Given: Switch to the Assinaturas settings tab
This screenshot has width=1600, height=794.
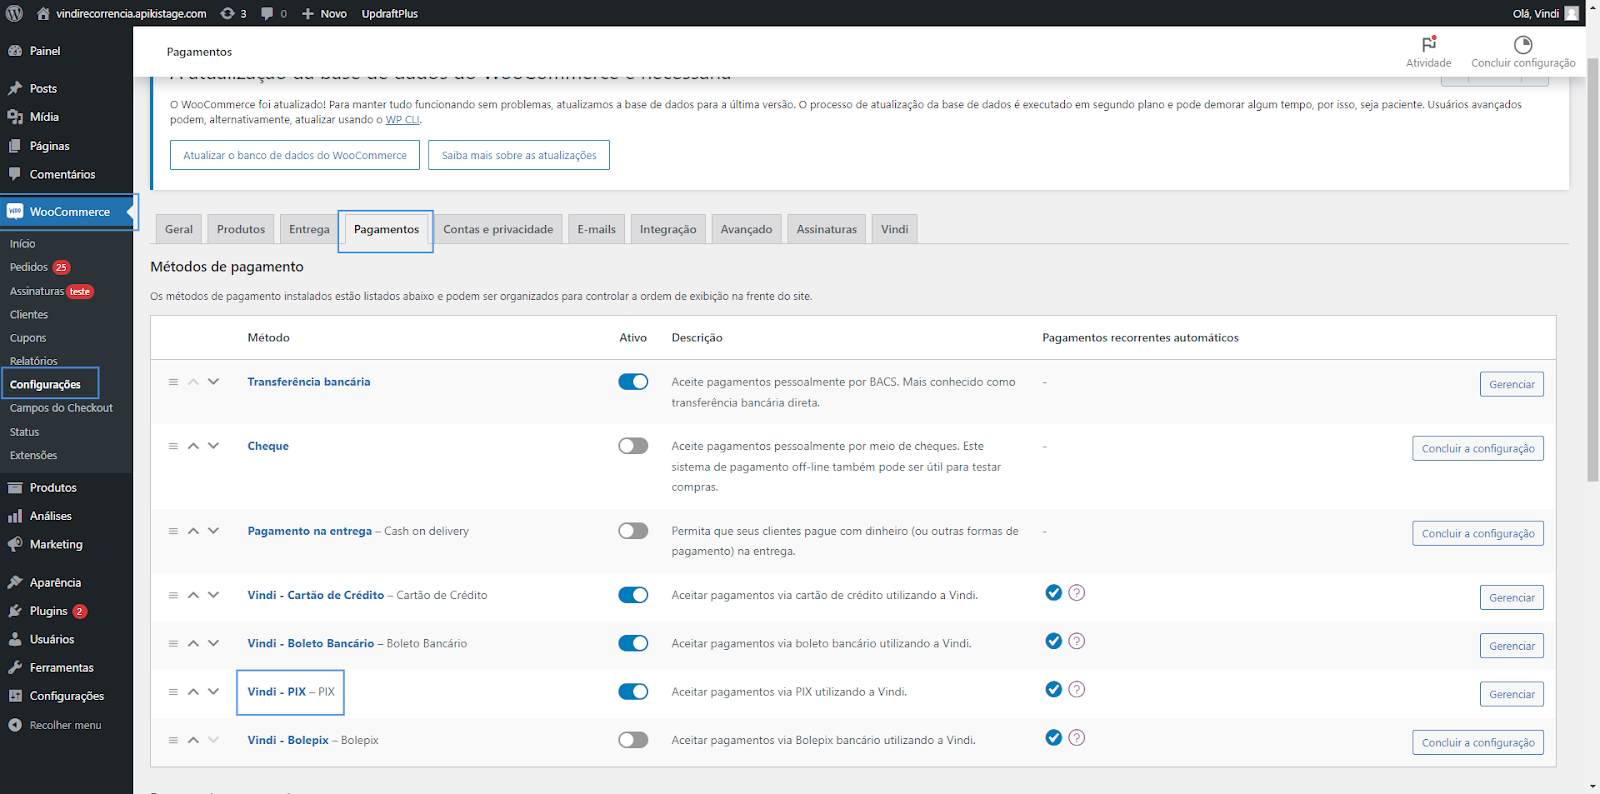Looking at the screenshot, I should pyautogui.click(x=826, y=229).
